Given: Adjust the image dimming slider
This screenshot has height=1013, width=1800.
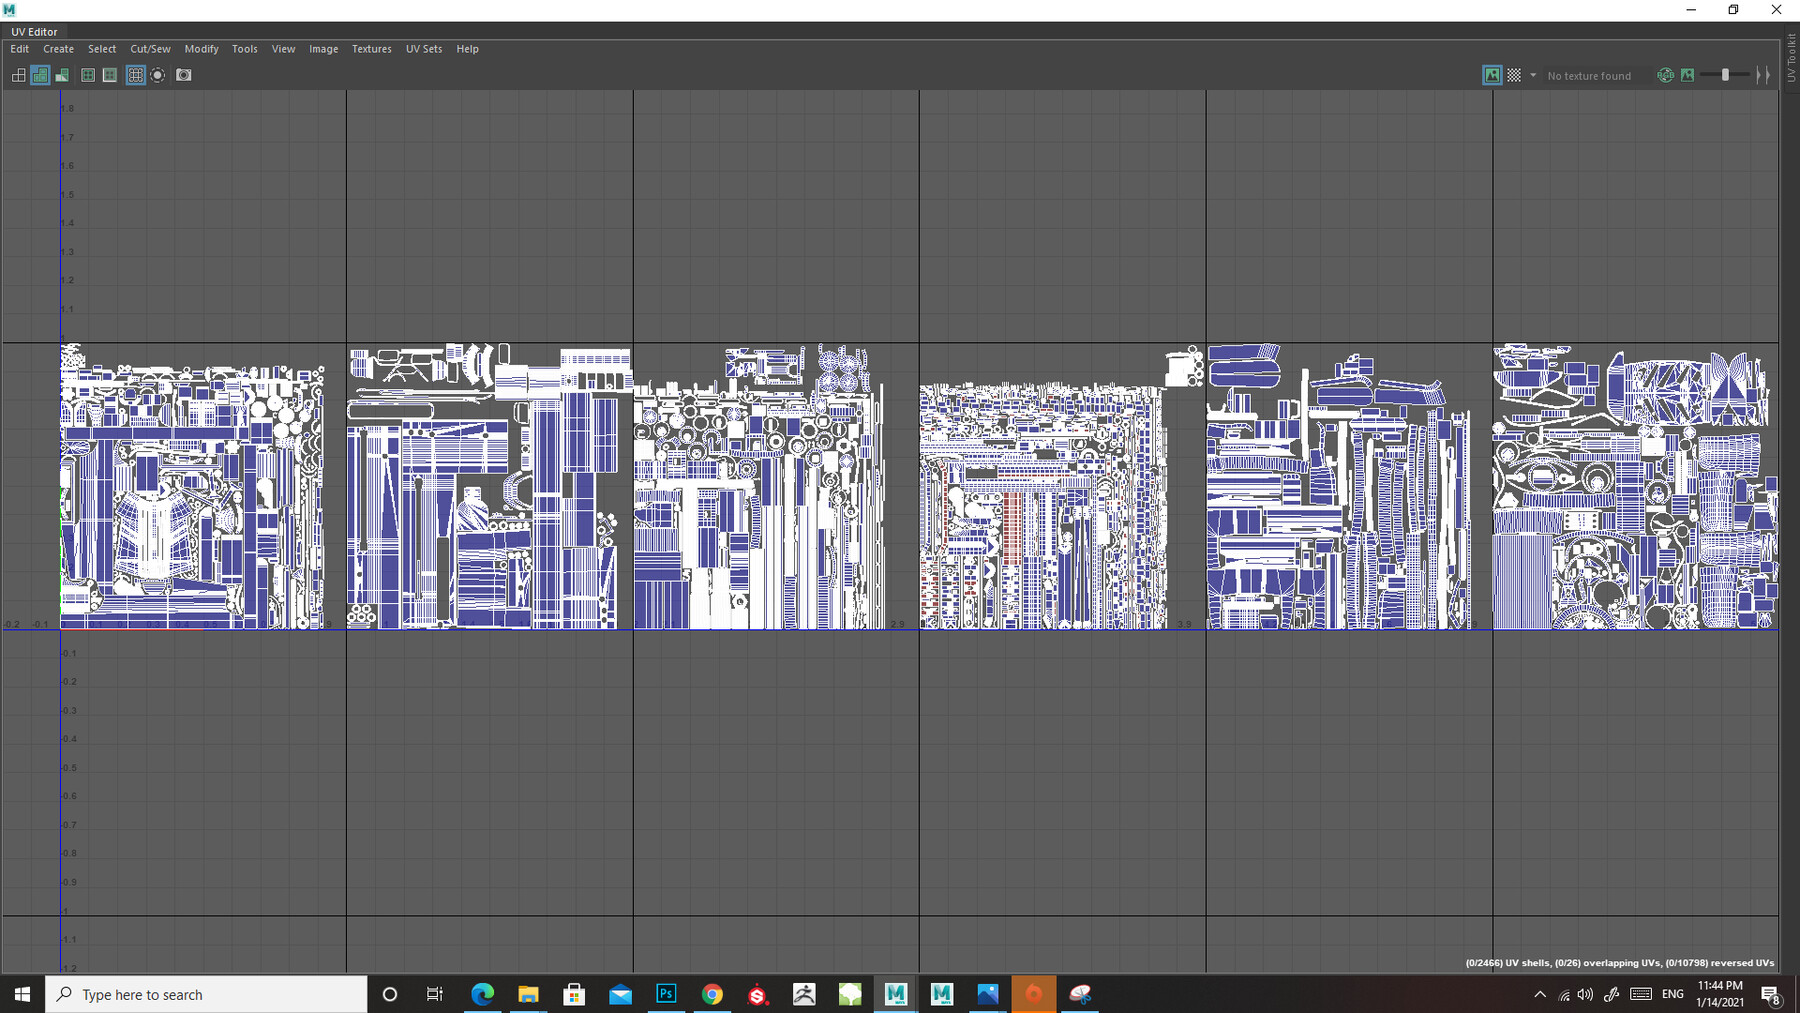Looking at the screenshot, I should pyautogui.click(x=1726, y=75).
